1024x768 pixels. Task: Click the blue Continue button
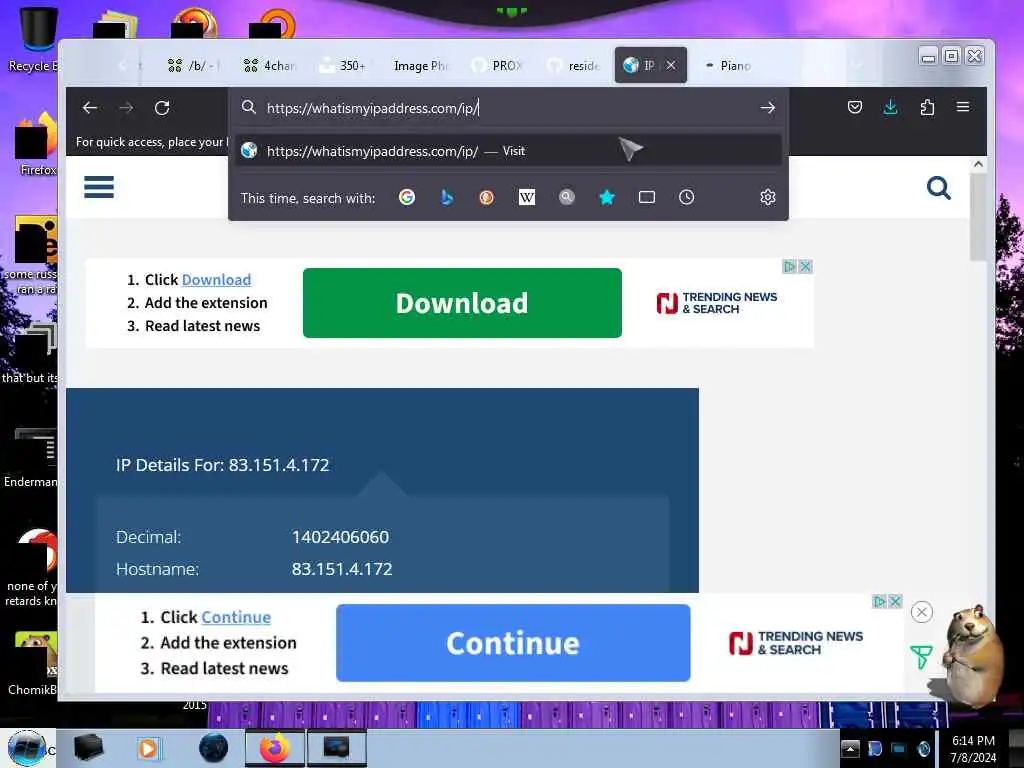513,643
